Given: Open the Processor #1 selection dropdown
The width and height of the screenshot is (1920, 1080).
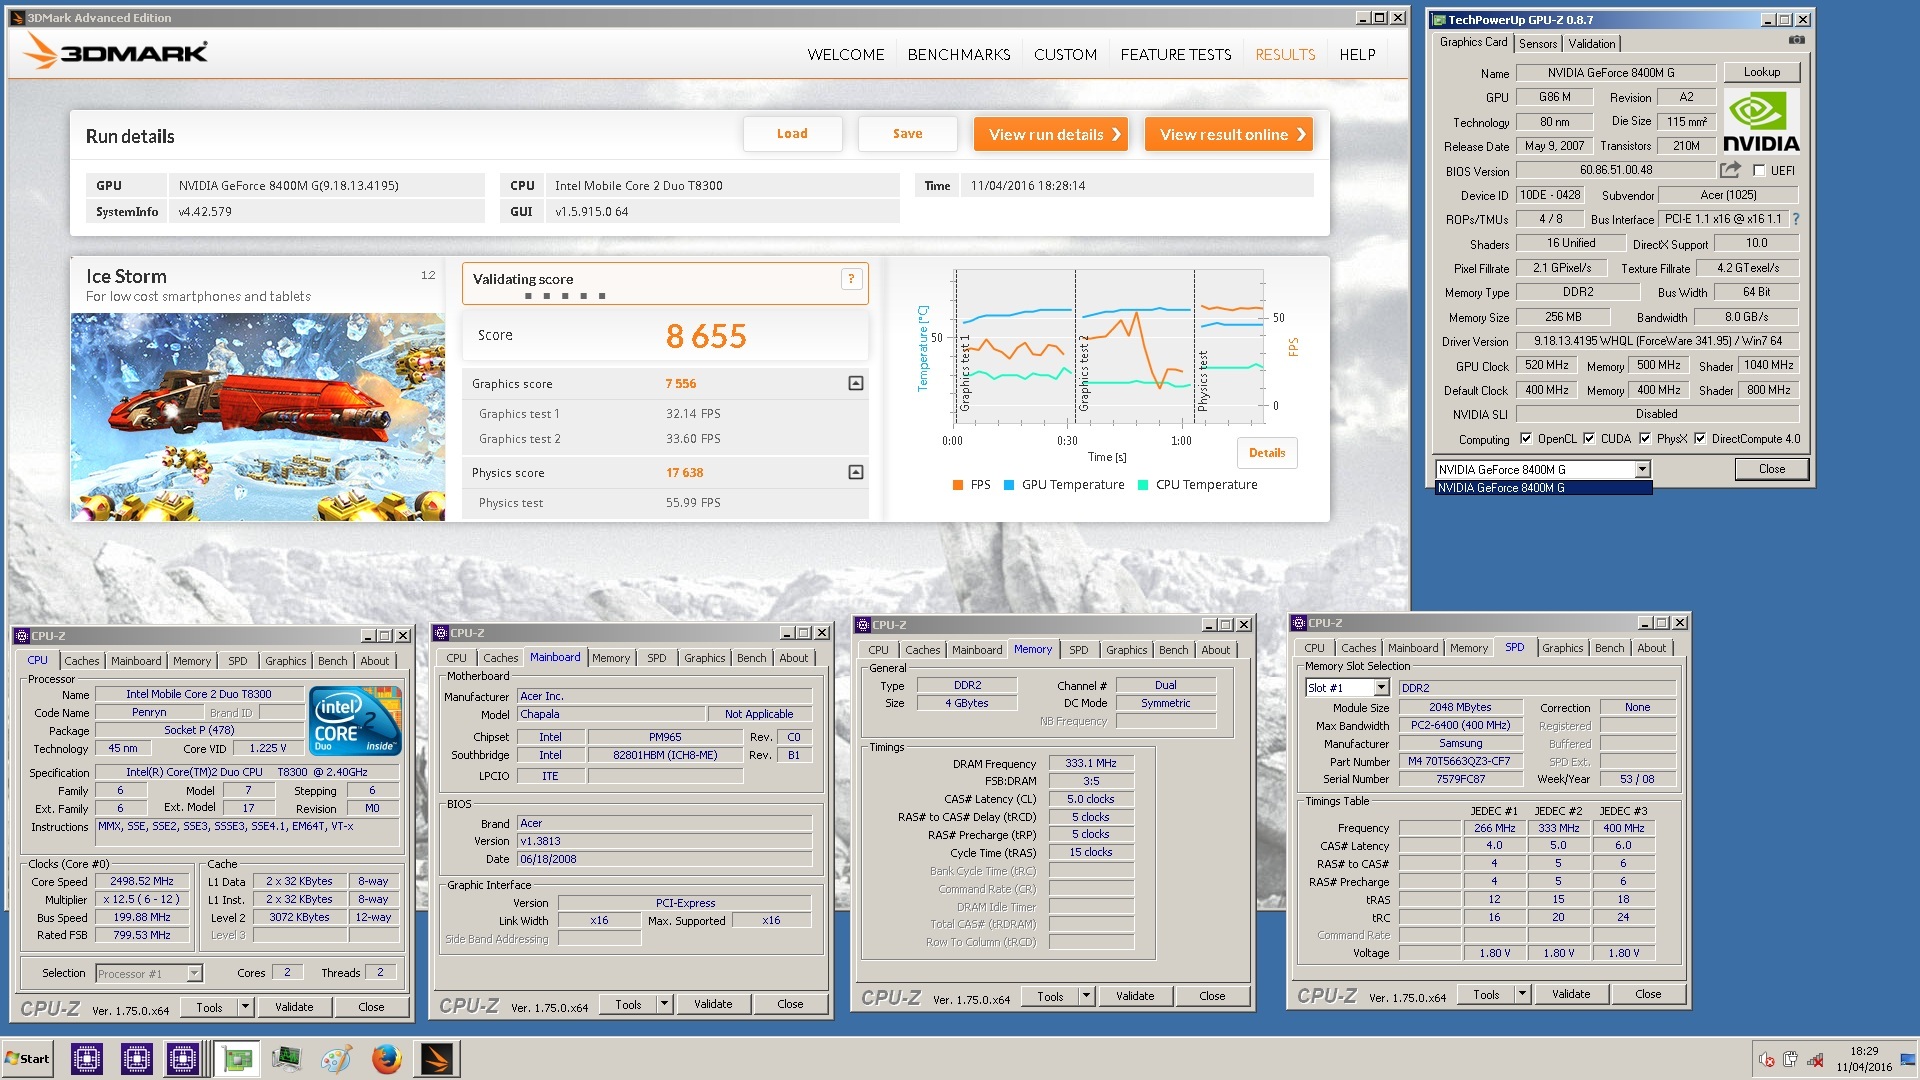Looking at the screenshot, I should point(194,973).
